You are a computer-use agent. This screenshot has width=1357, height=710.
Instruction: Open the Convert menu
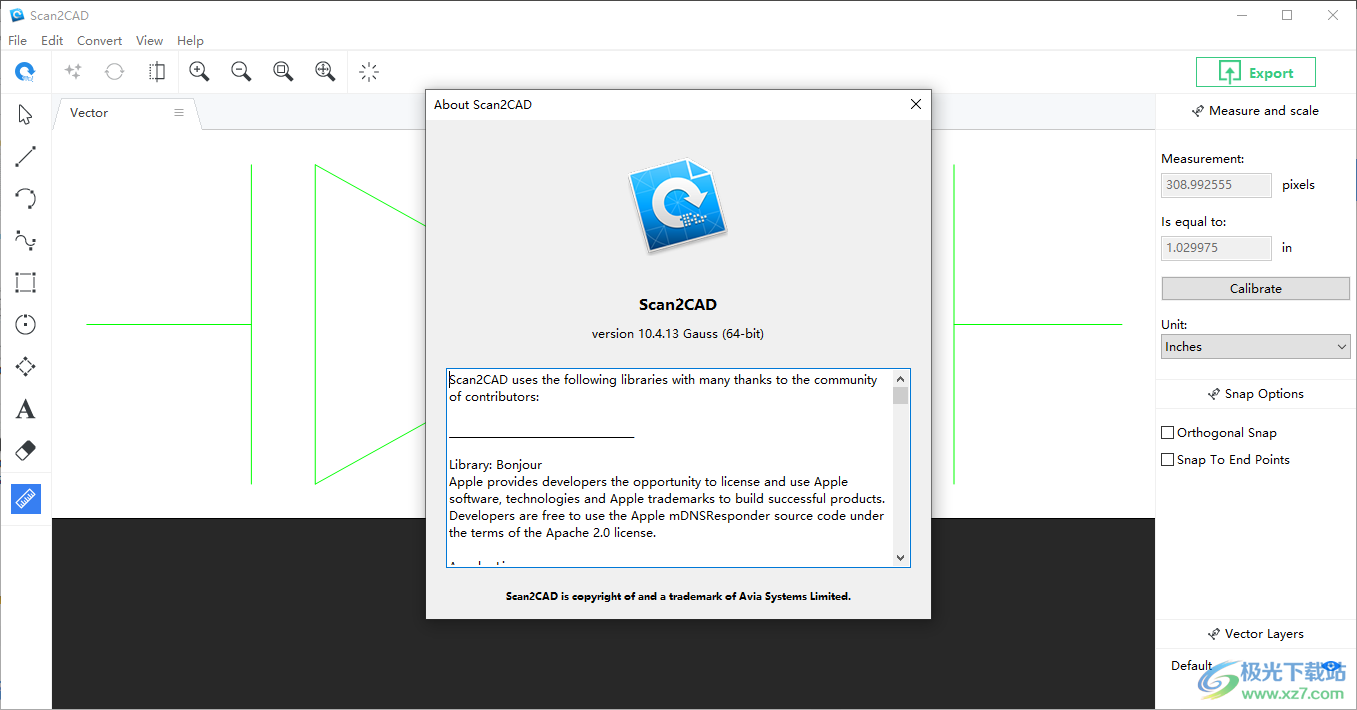pos(99,40)
